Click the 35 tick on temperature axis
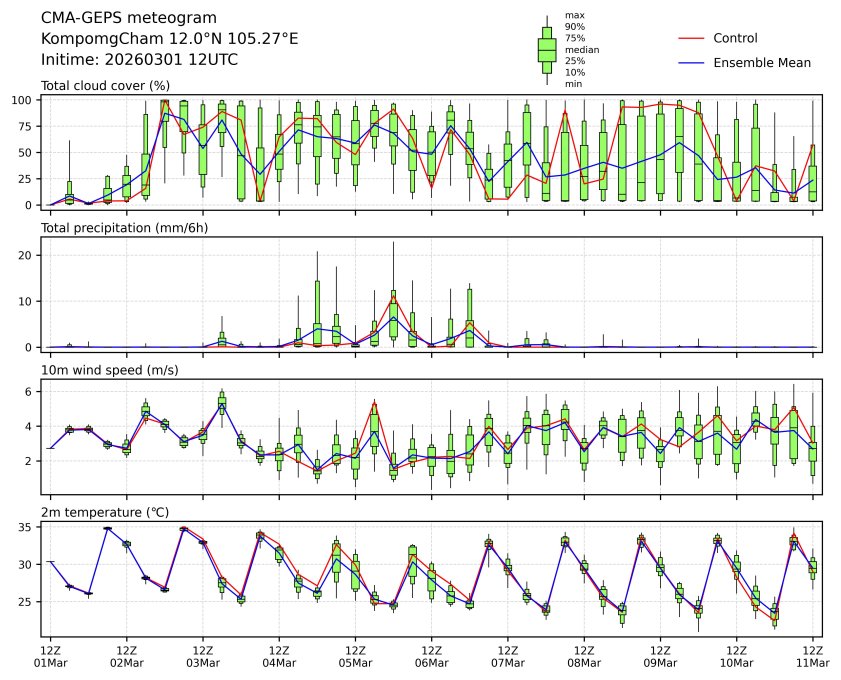This screenshot has height=680, width=841. click(x=29, y=528)
